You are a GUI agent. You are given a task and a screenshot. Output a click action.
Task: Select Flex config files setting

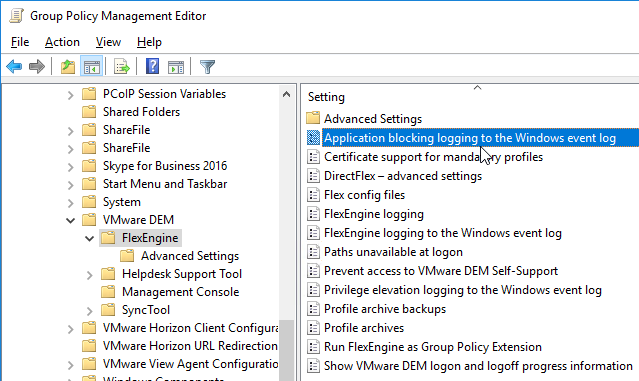point(364,195)
